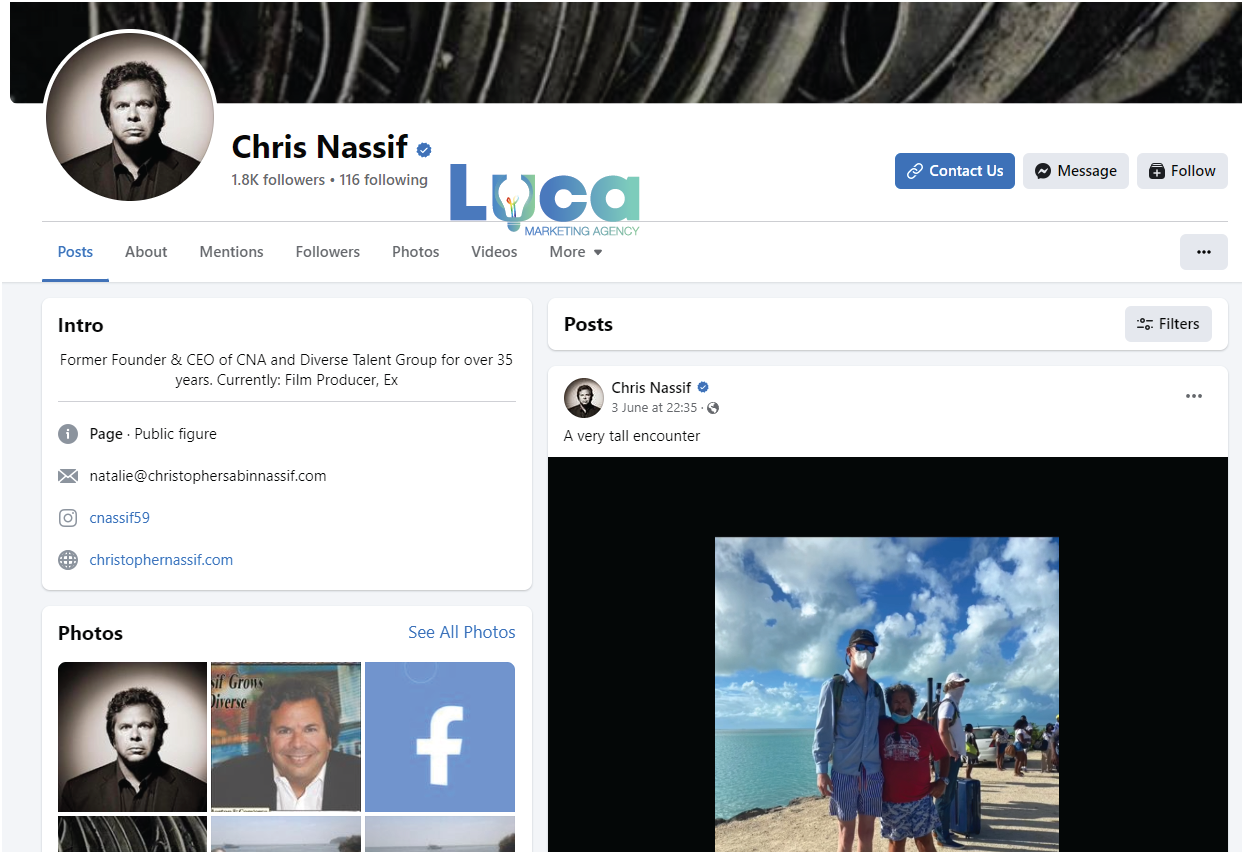This screenshot has height=853, width=1242.
Task: Open the Photos tab
Action: pyautogui.click(x=416, y=252)
